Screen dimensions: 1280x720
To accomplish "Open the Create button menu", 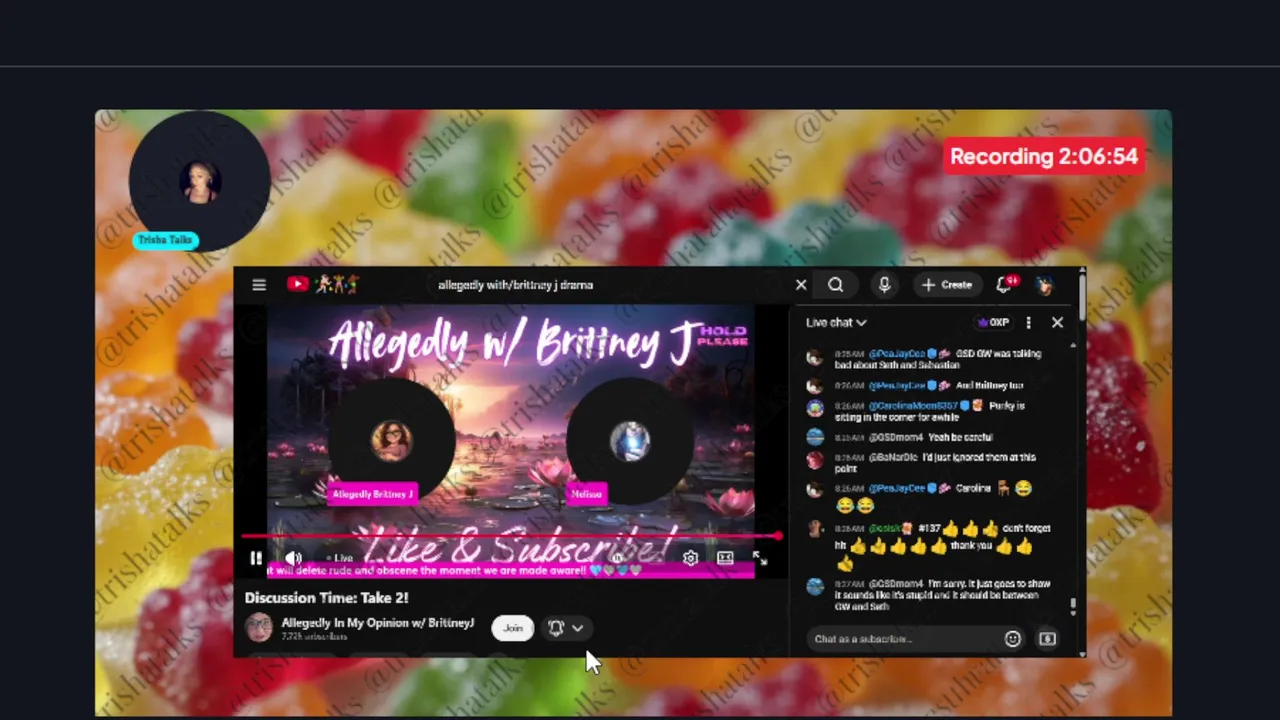I will pyautogui.click(x=946, y=285).
